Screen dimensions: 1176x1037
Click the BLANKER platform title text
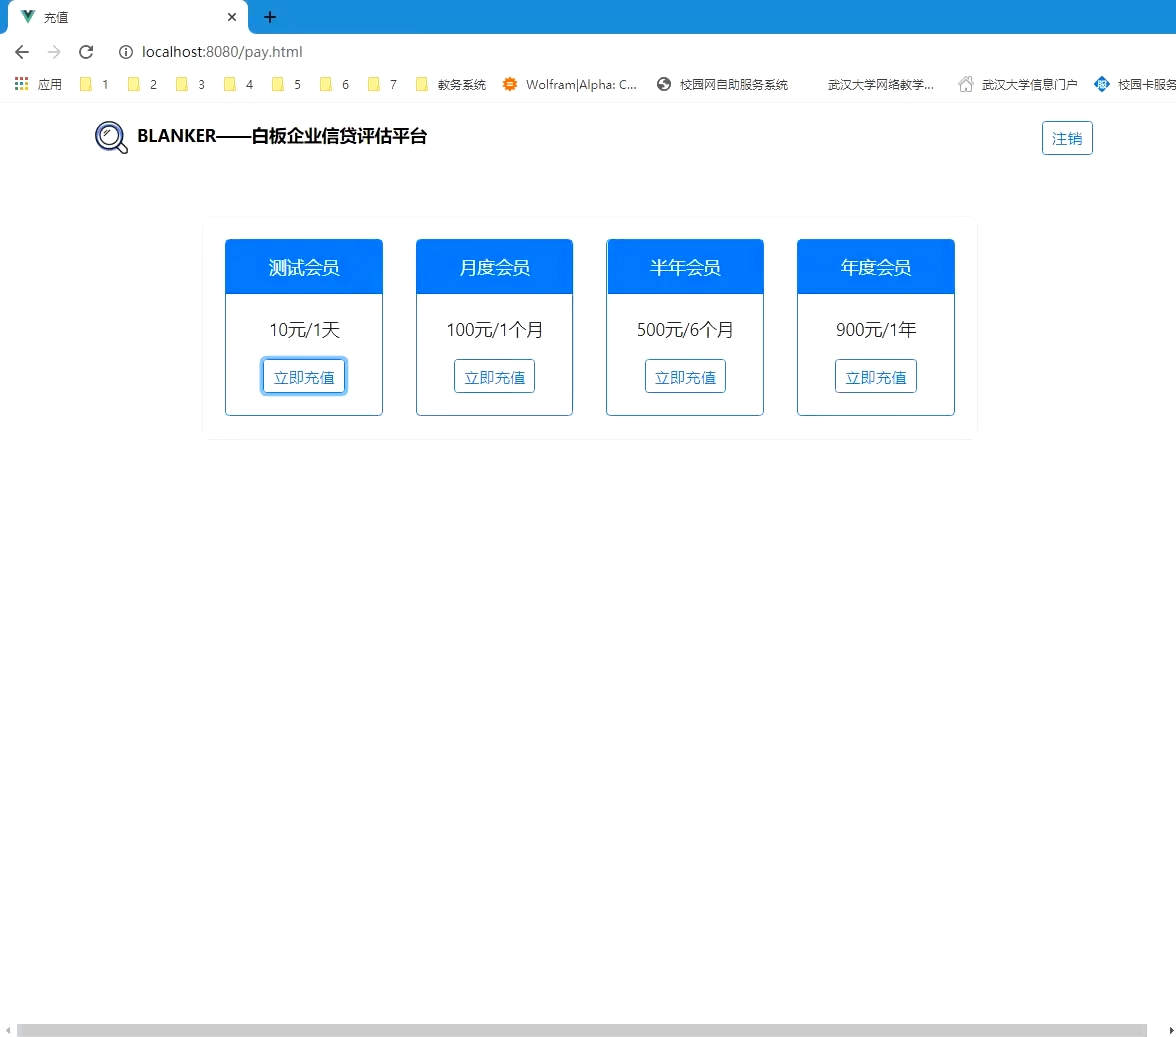[x=282, y=136]
